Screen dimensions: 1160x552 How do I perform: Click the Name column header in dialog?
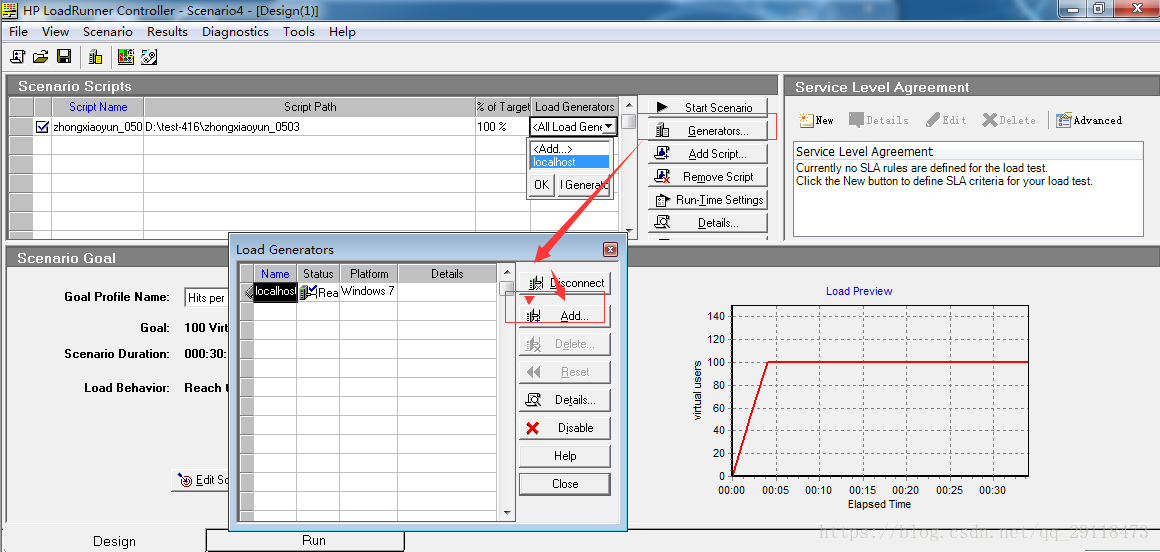pos(275,274)
